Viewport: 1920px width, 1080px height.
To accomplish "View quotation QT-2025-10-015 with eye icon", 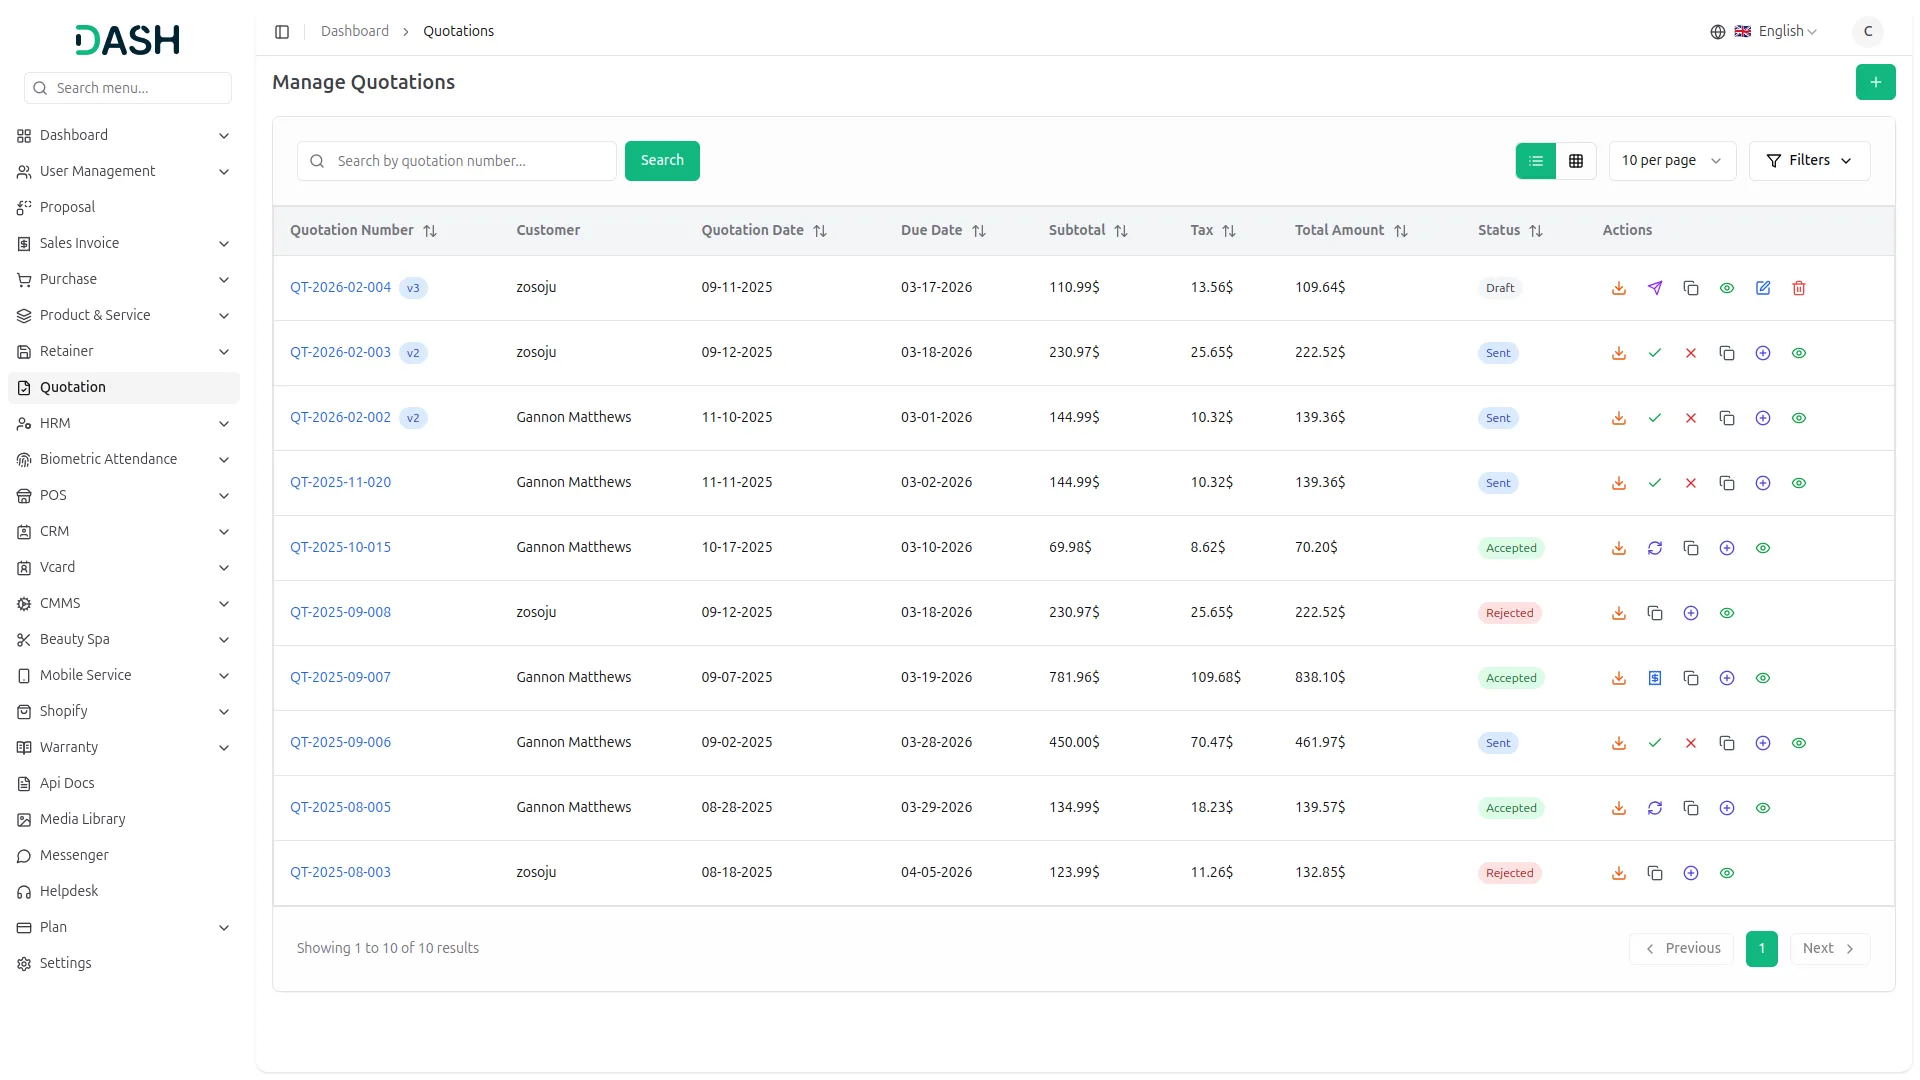I will click(x=1762, y=548).
